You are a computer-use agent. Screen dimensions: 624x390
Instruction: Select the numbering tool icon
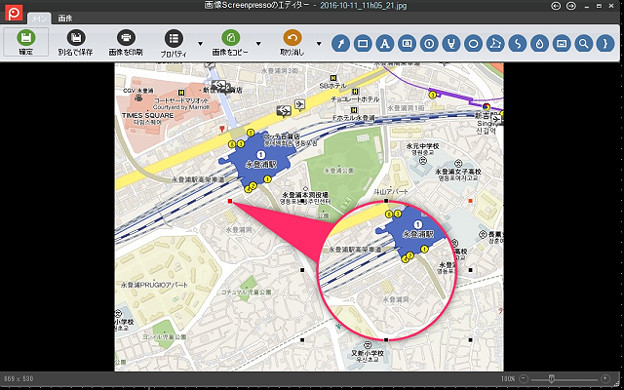pyautogui.click(x=429, y=44)
